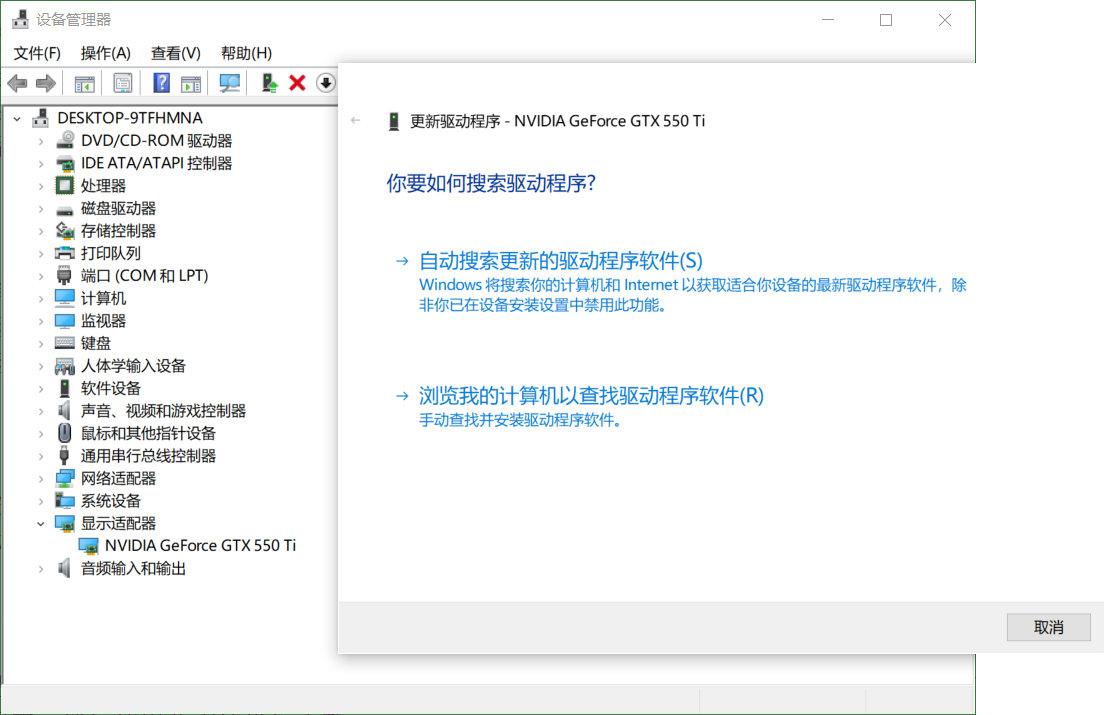Select the Update driver toolbar icon
1104x715 pixels.
tap(268, 83)
